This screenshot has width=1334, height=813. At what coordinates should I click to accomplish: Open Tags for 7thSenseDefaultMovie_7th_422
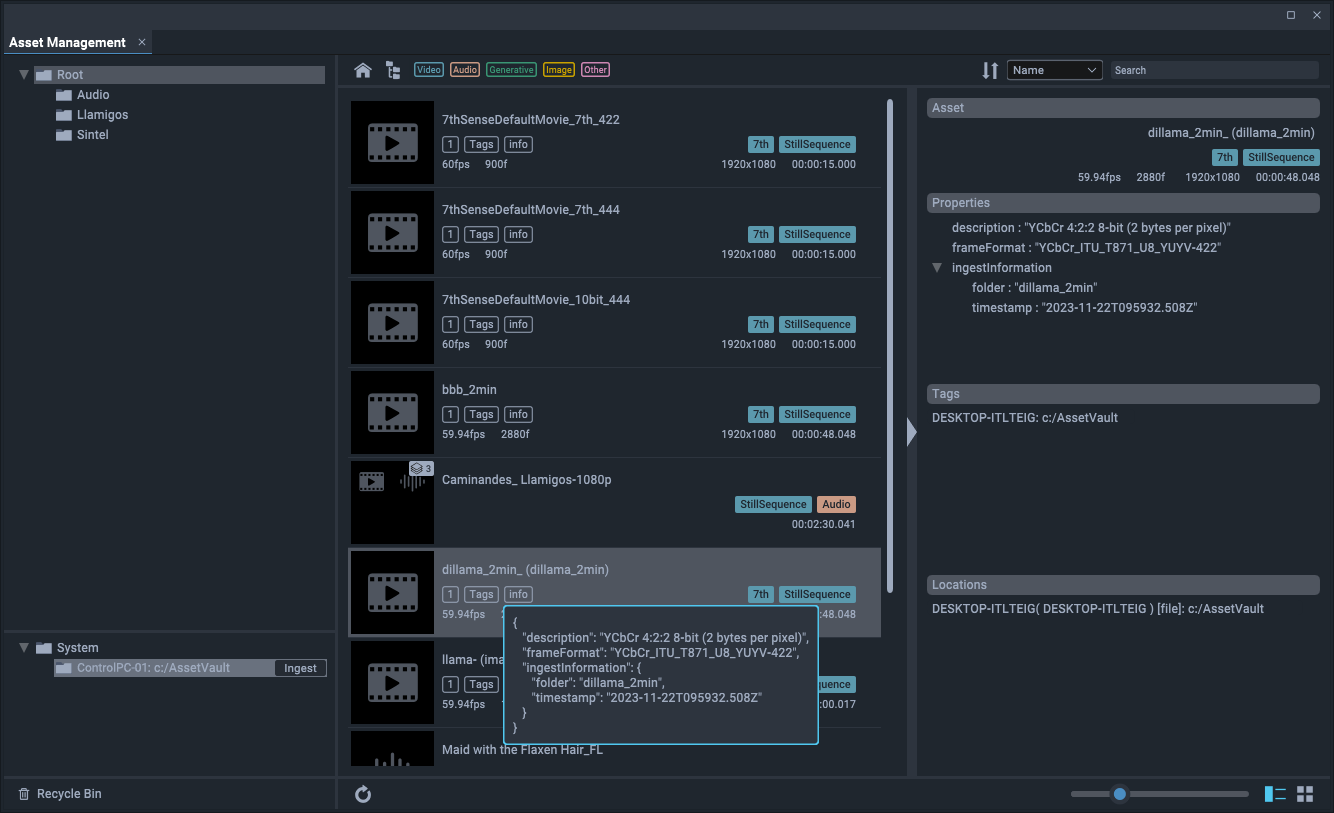(482, 144)
